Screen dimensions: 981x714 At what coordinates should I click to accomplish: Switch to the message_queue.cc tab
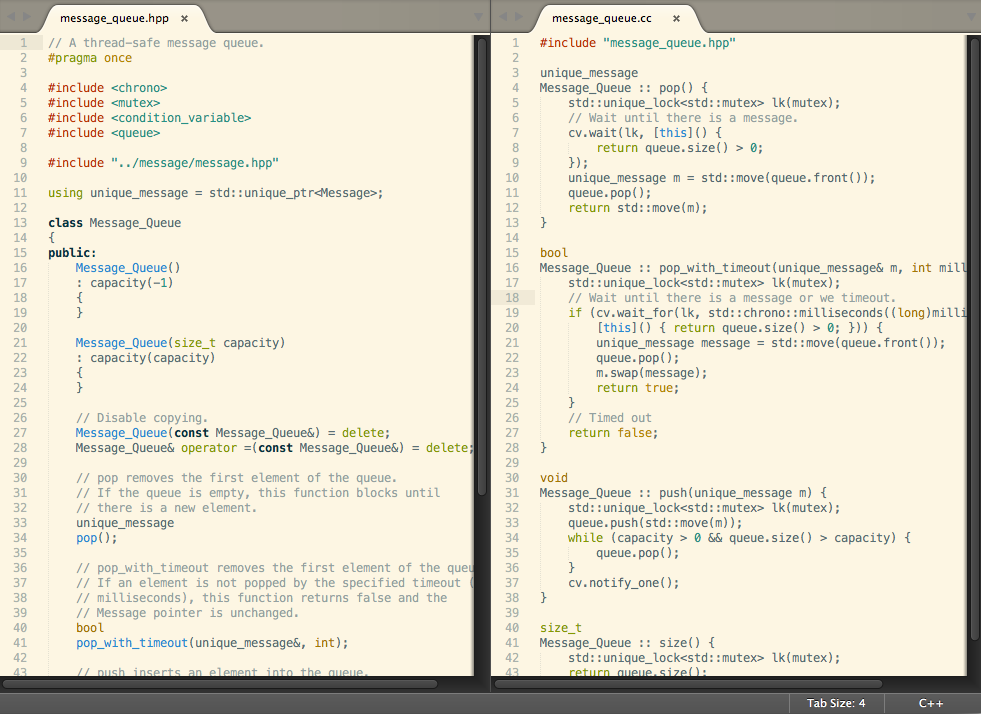pos(601,18)
